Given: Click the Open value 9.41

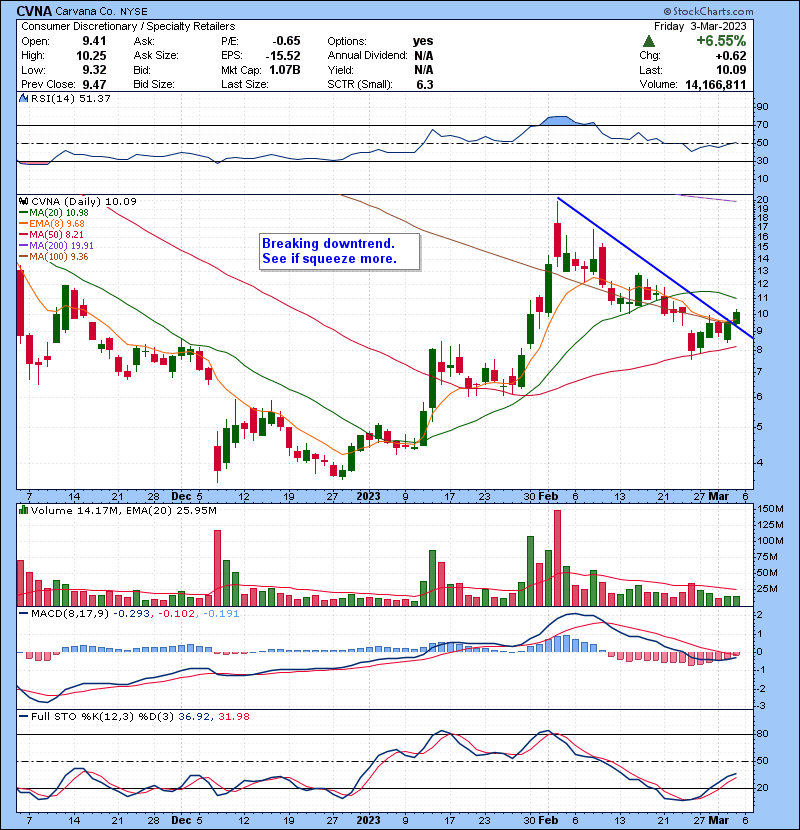Looking at the screenshot, I should point(94,41).
